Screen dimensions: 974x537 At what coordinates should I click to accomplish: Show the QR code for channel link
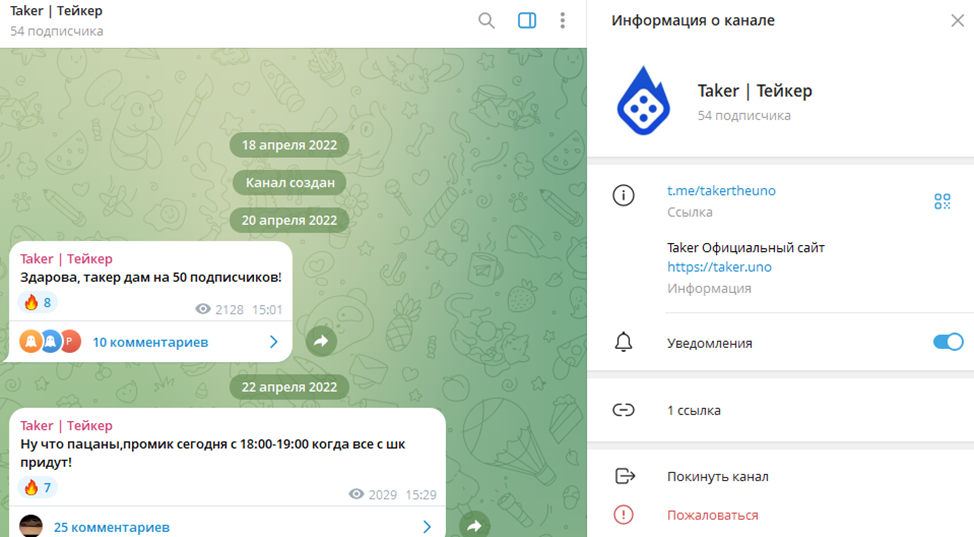coord(942,201)
